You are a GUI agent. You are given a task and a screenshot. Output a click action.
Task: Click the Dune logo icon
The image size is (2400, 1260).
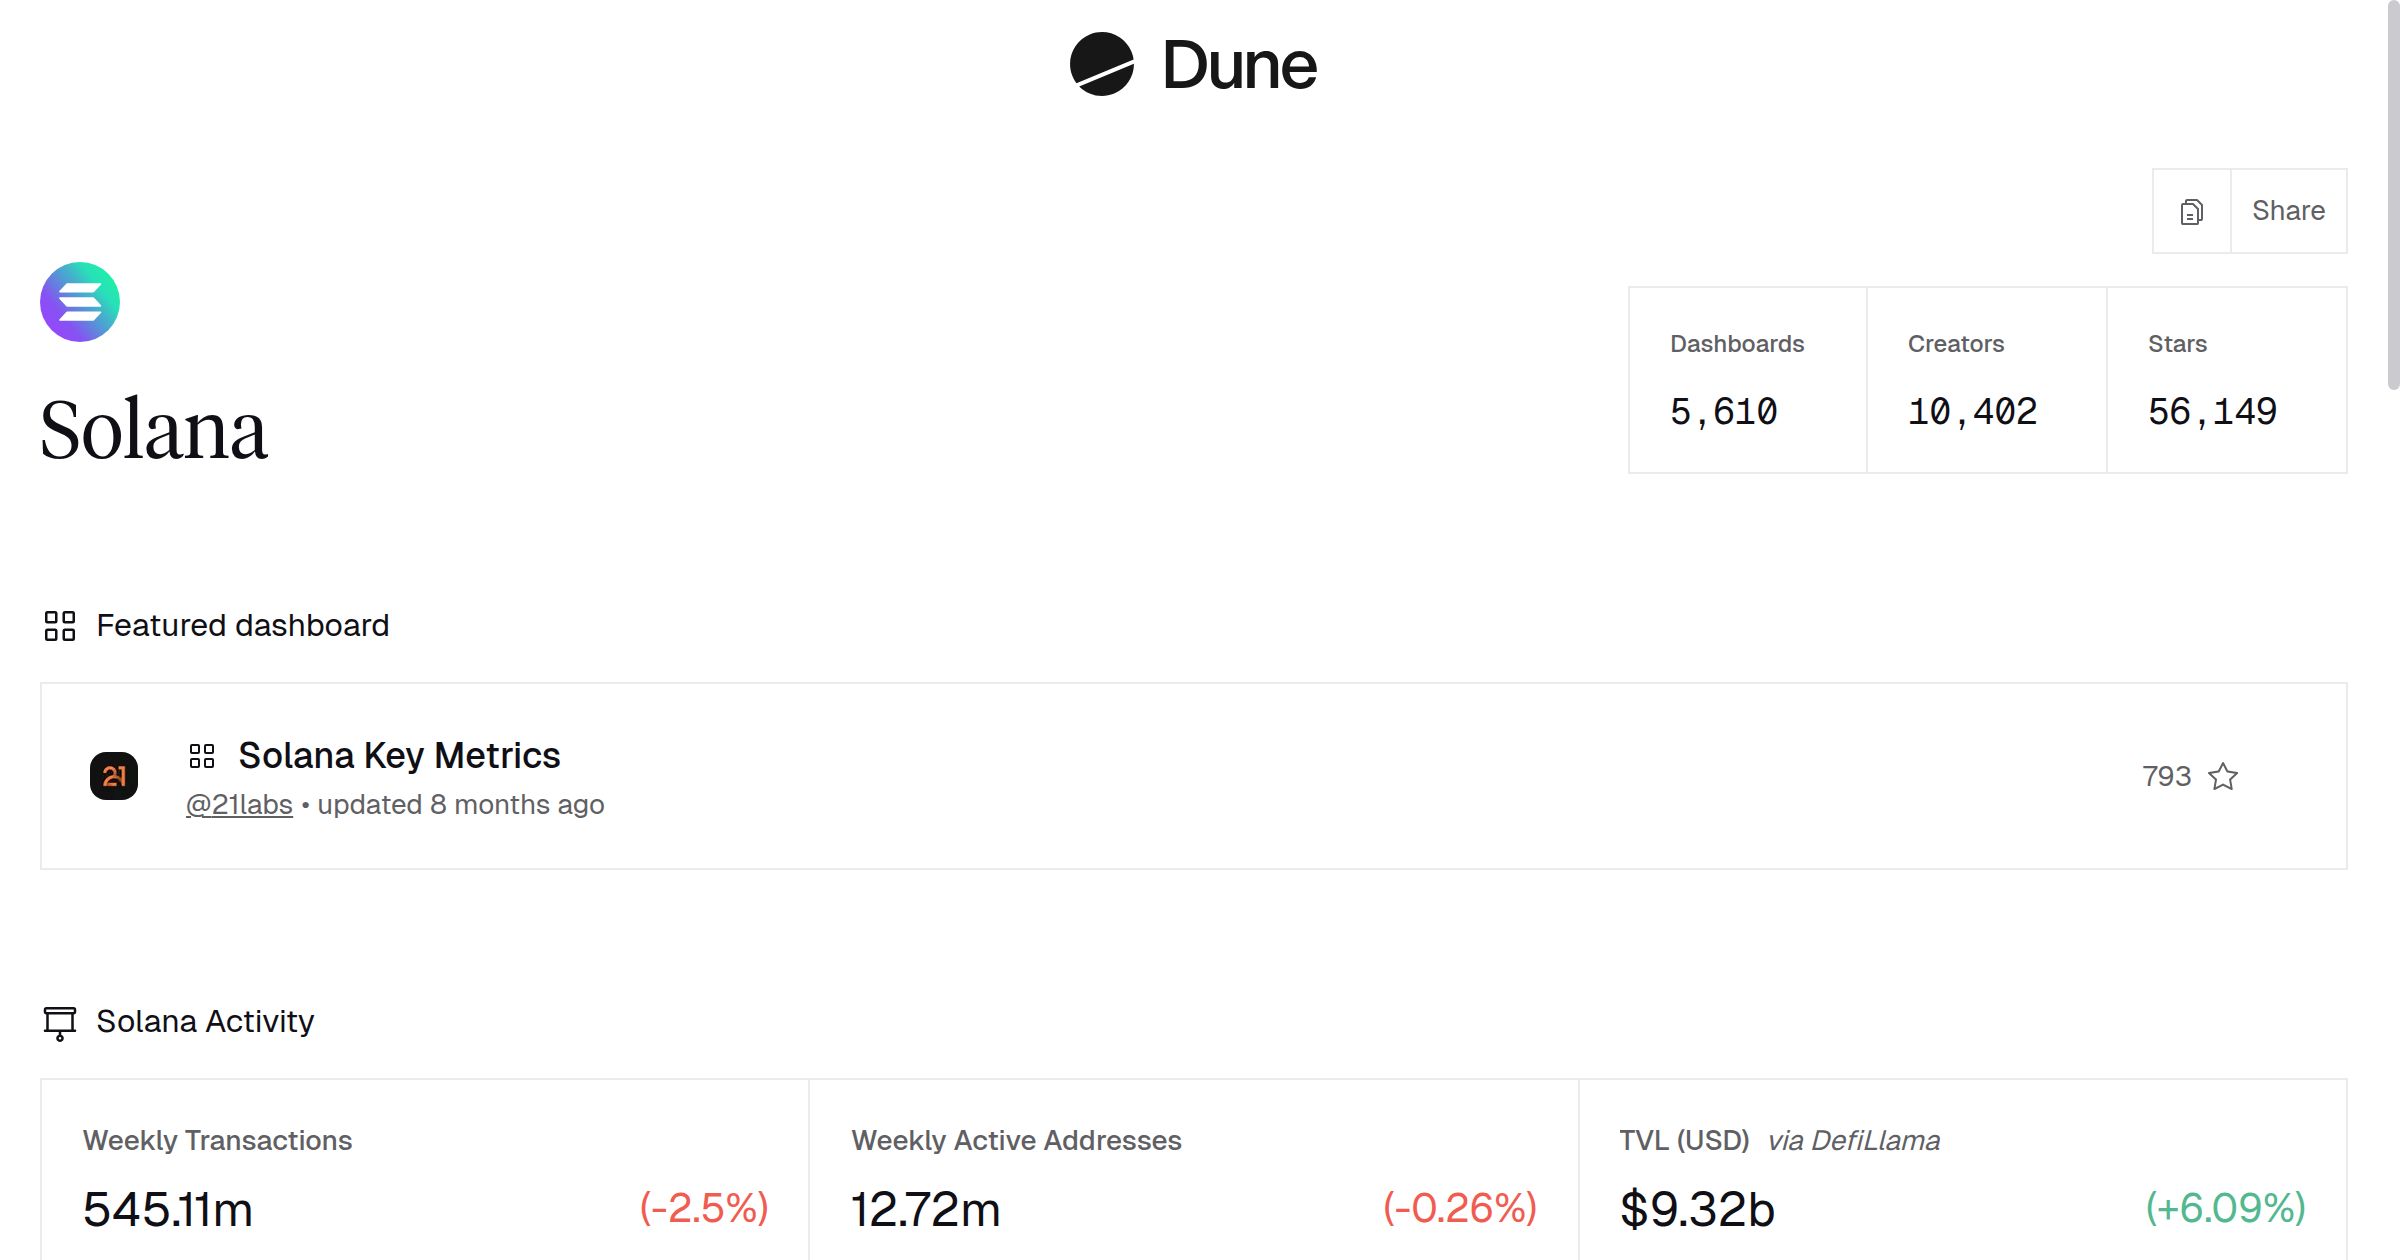1101,65
